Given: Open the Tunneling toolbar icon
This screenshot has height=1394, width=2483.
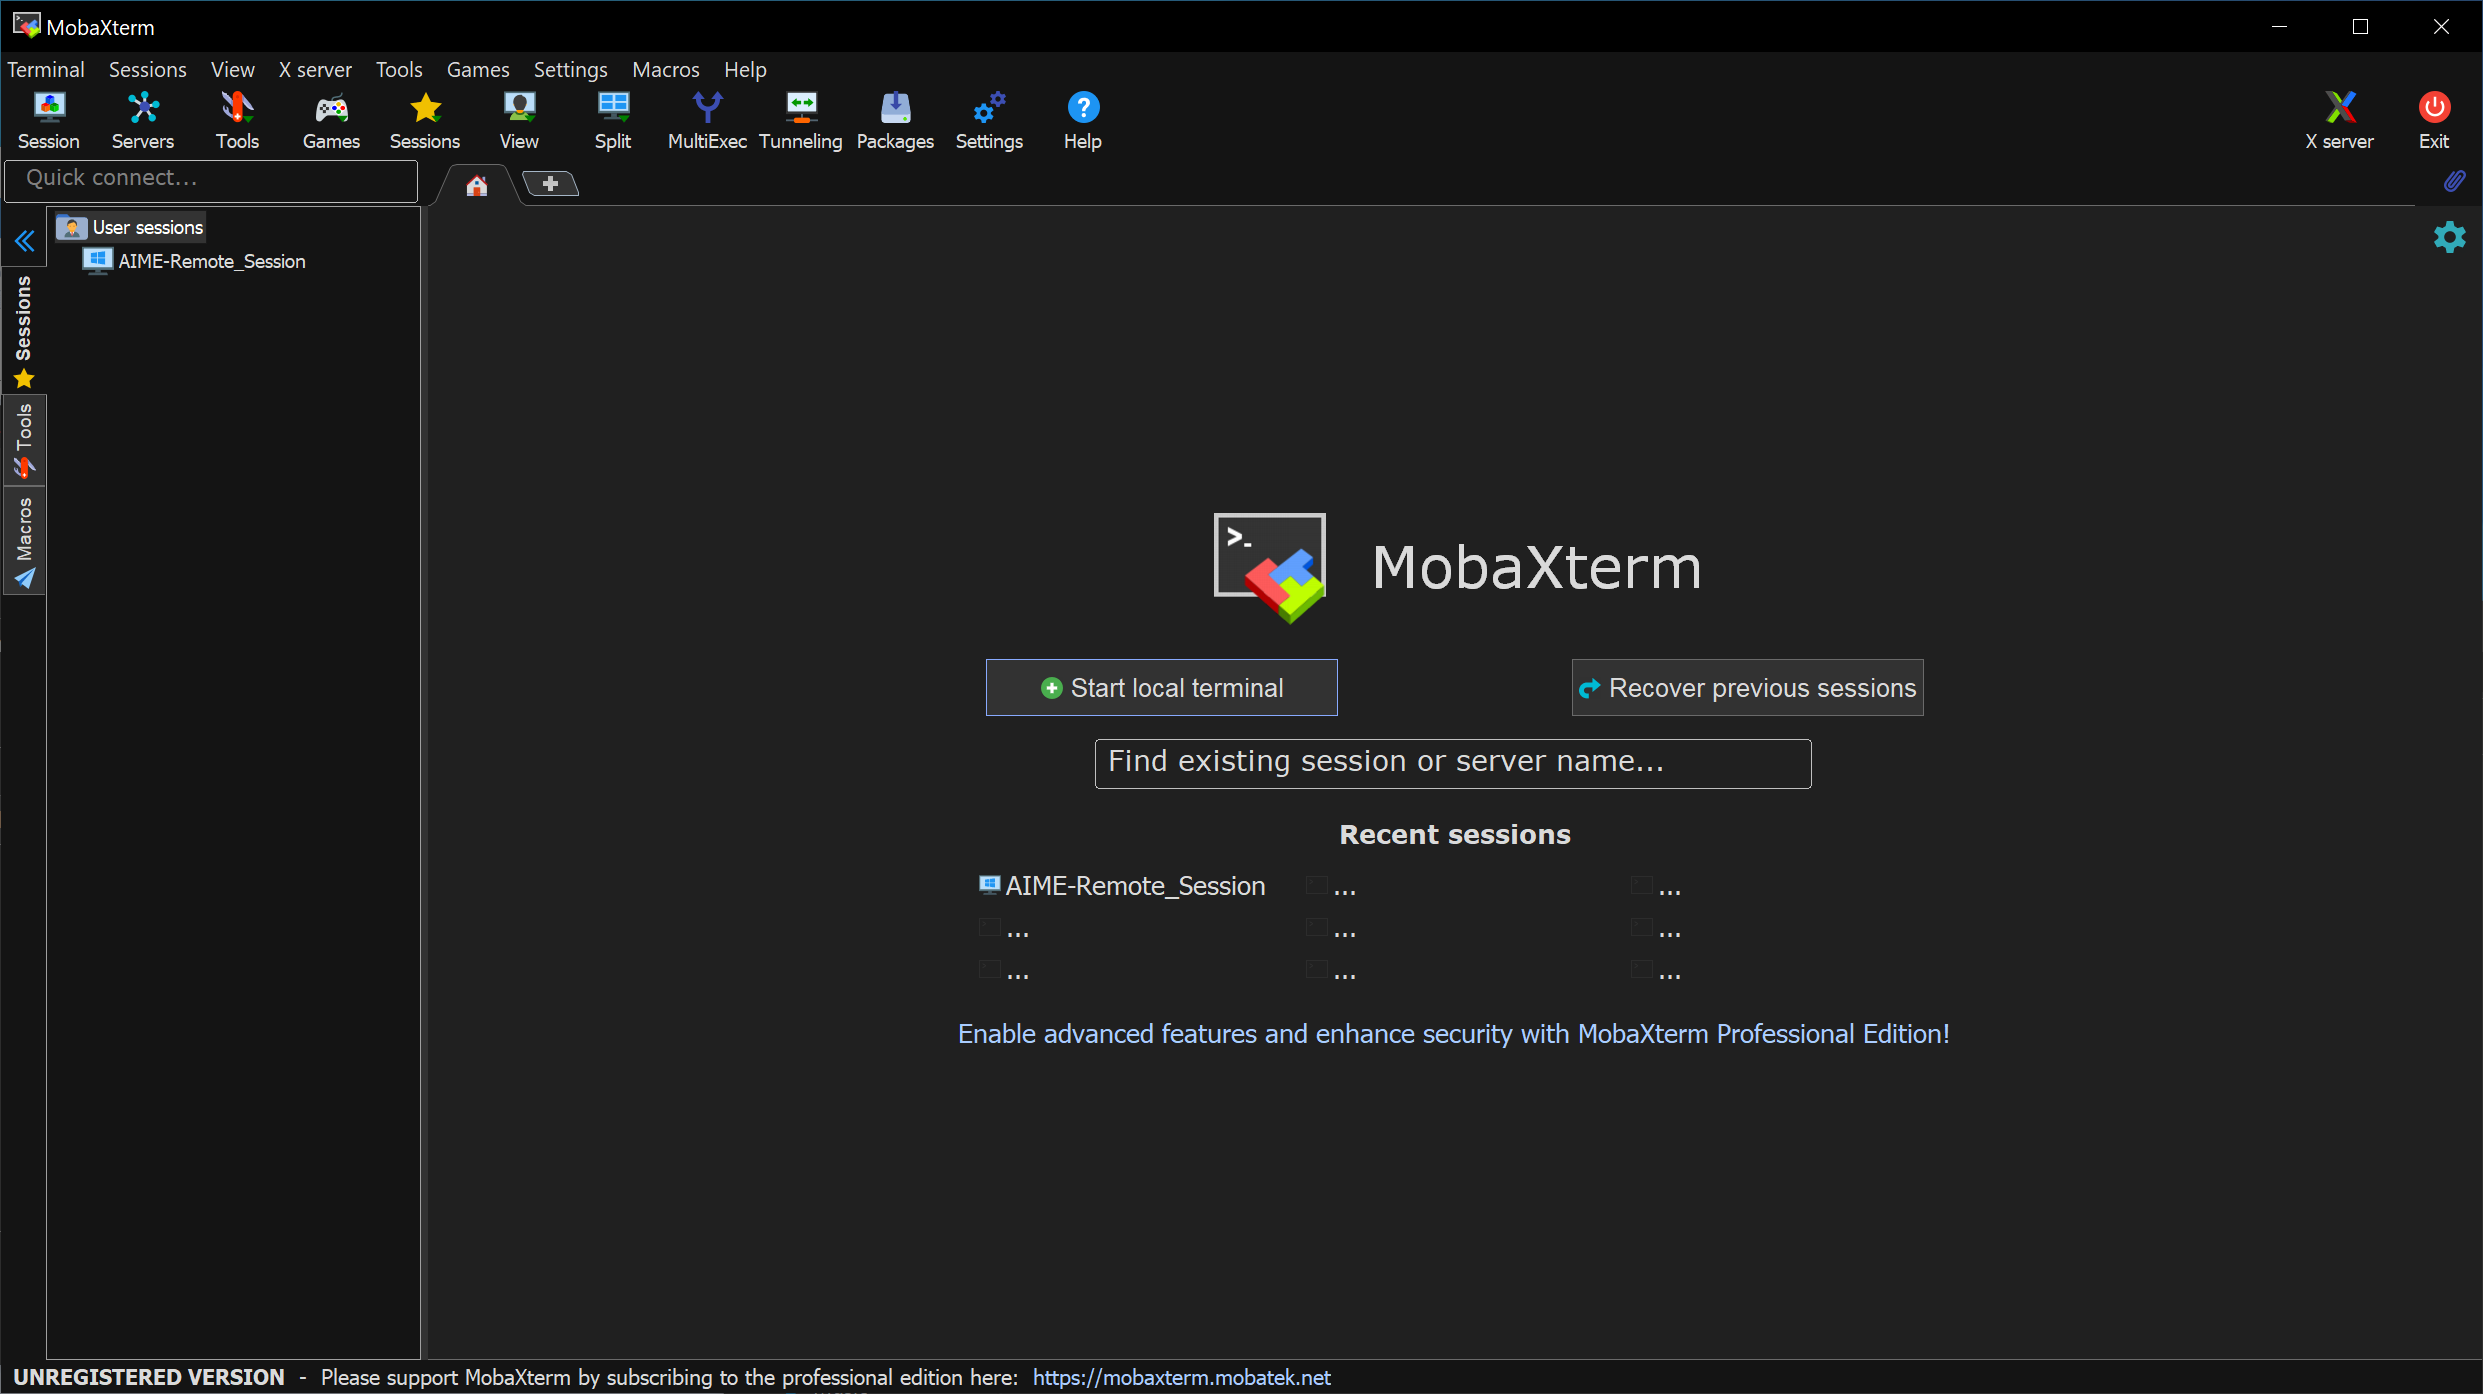Looking at the screenshot, I should coord(801,121).
